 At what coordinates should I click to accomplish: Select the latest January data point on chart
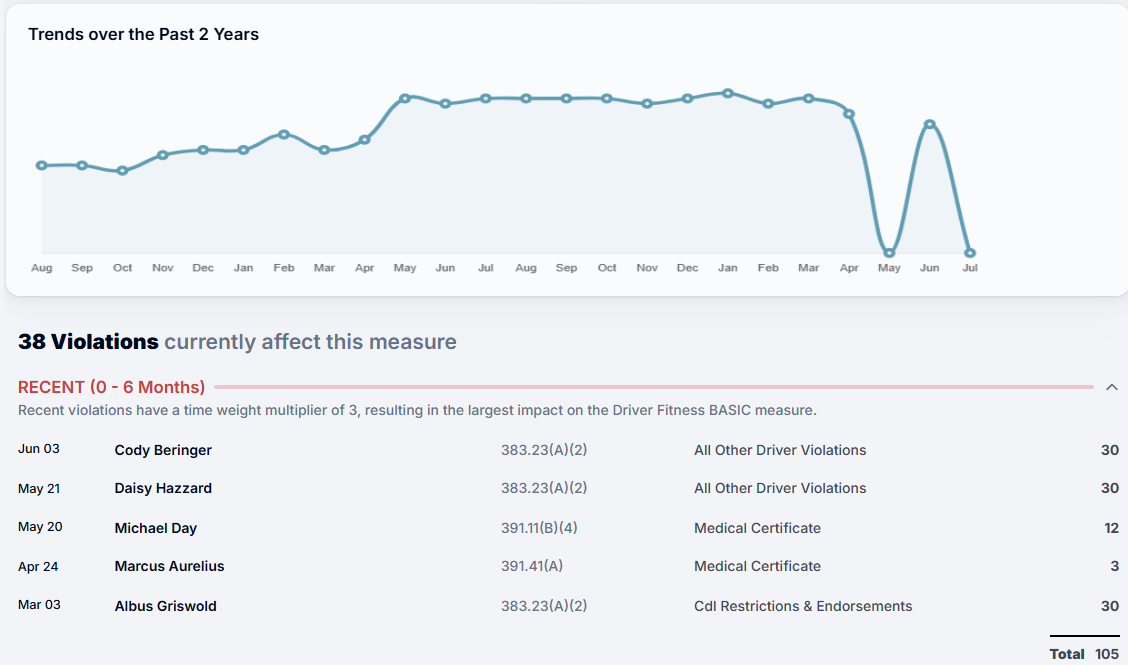(728, 93)
